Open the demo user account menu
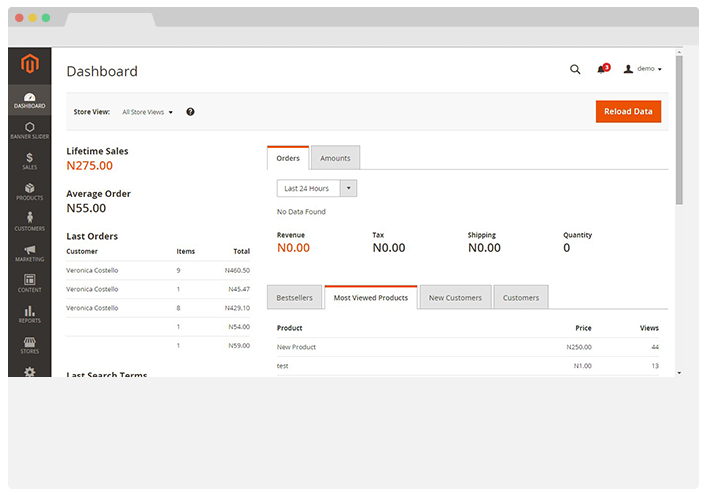 click(643, 69)
